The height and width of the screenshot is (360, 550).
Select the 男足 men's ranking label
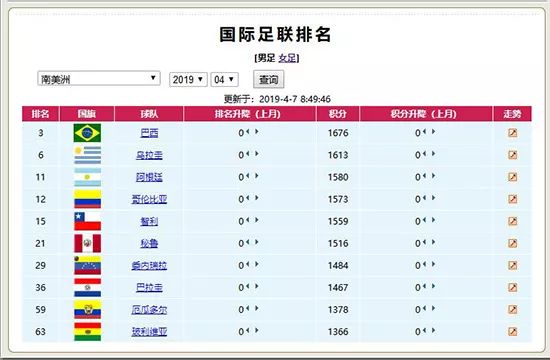coord(266,58)
